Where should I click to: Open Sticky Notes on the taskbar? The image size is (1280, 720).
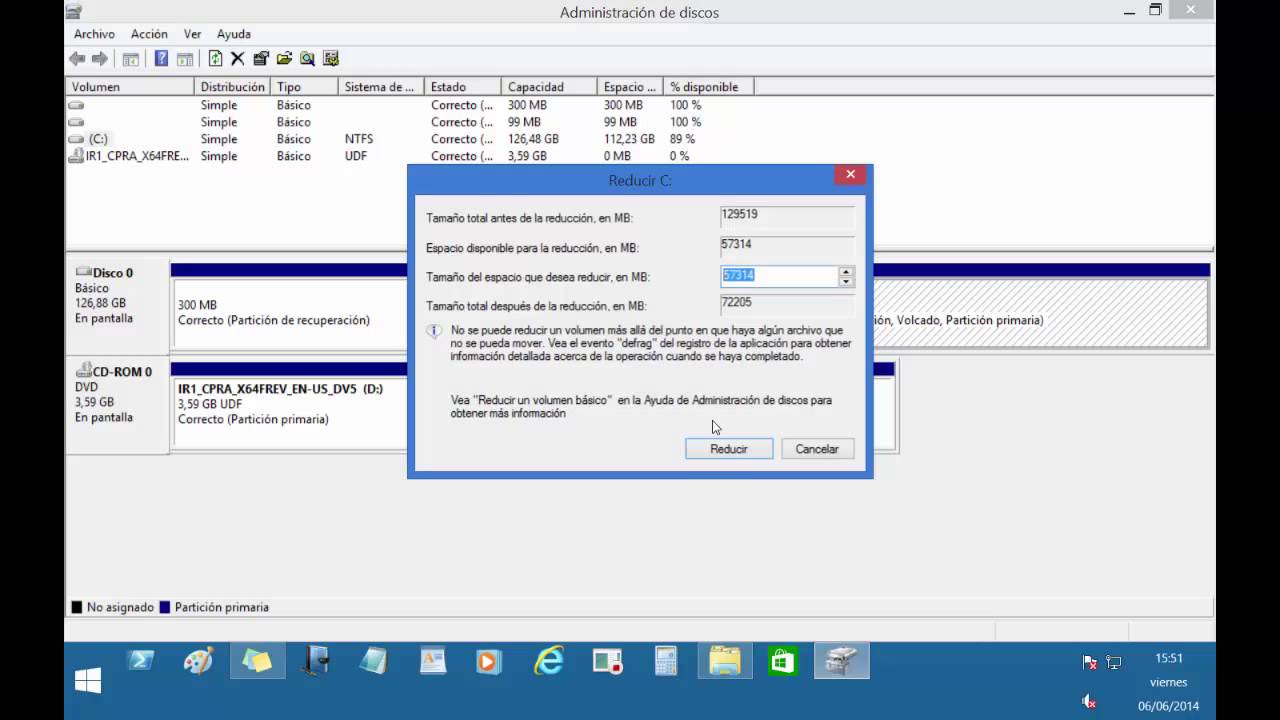point(257,661)
